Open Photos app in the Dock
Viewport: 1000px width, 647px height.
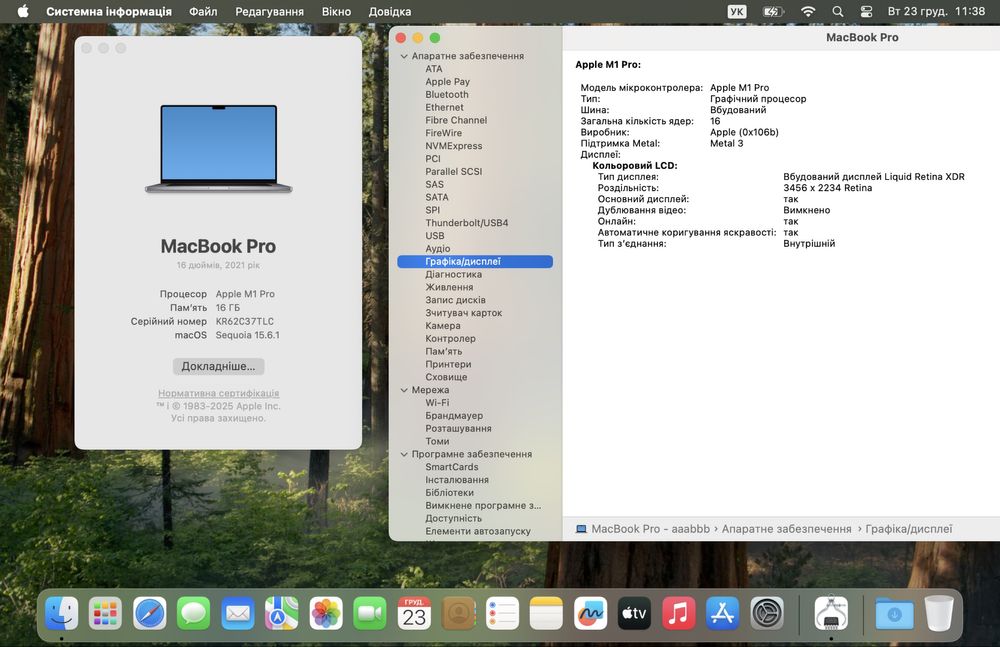coord(326,614)
